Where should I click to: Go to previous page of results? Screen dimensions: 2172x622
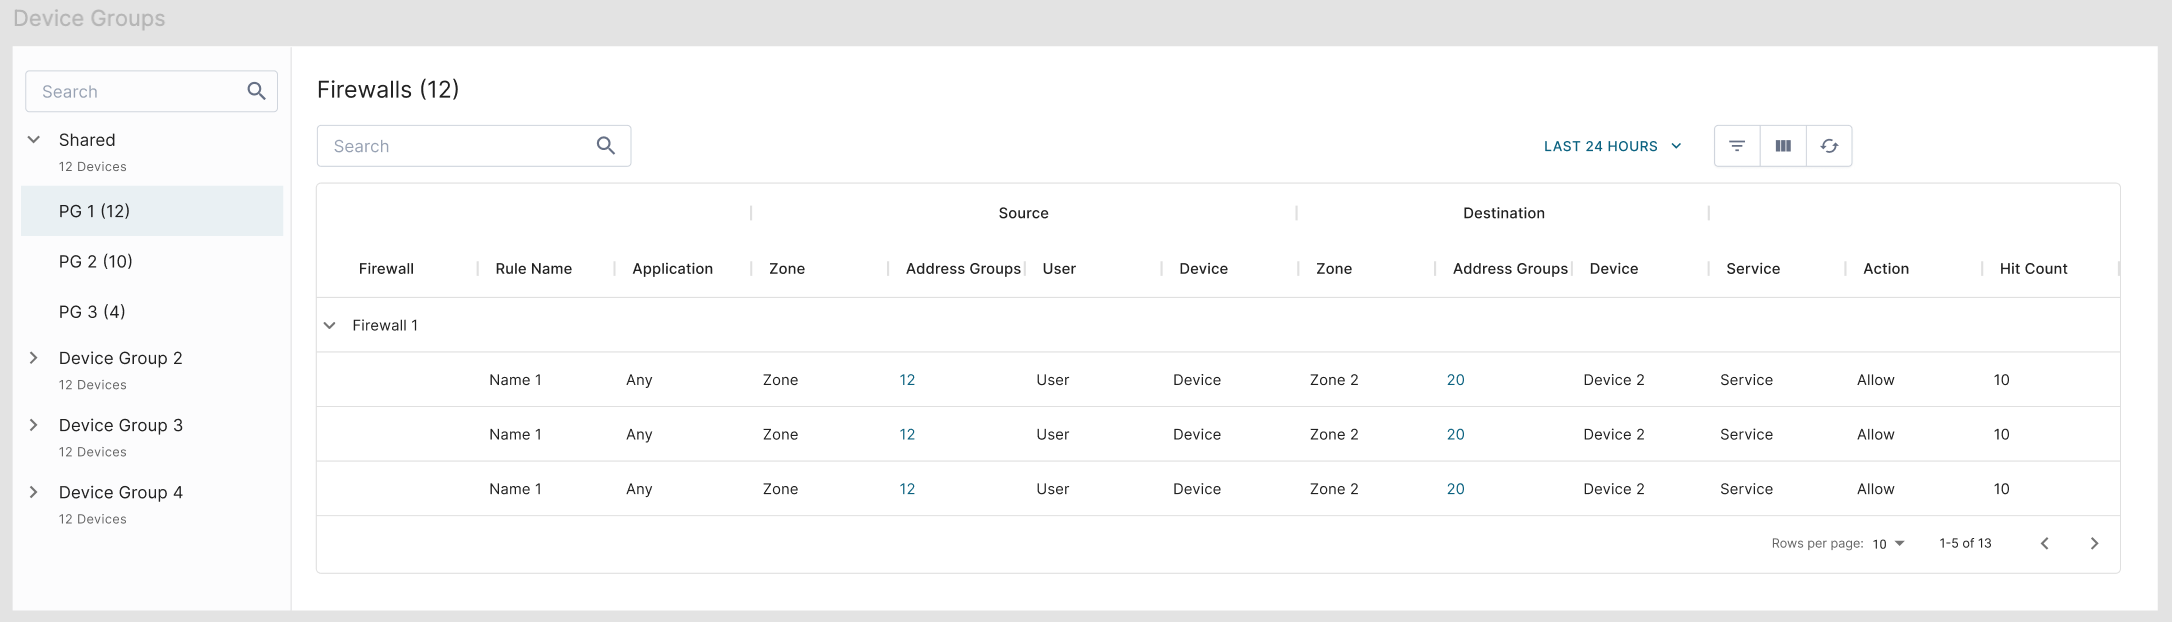[2044, 543]
